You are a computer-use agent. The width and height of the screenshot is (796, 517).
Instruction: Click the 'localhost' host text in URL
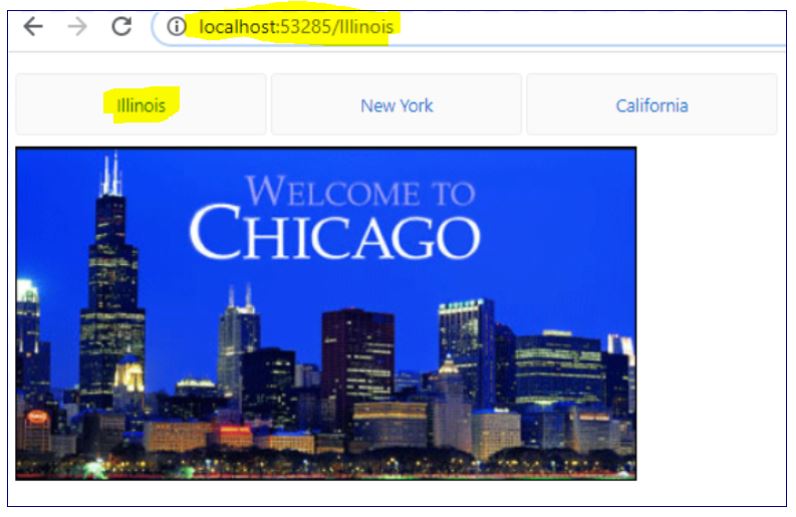pyautogui.click(x=236, y=27)
